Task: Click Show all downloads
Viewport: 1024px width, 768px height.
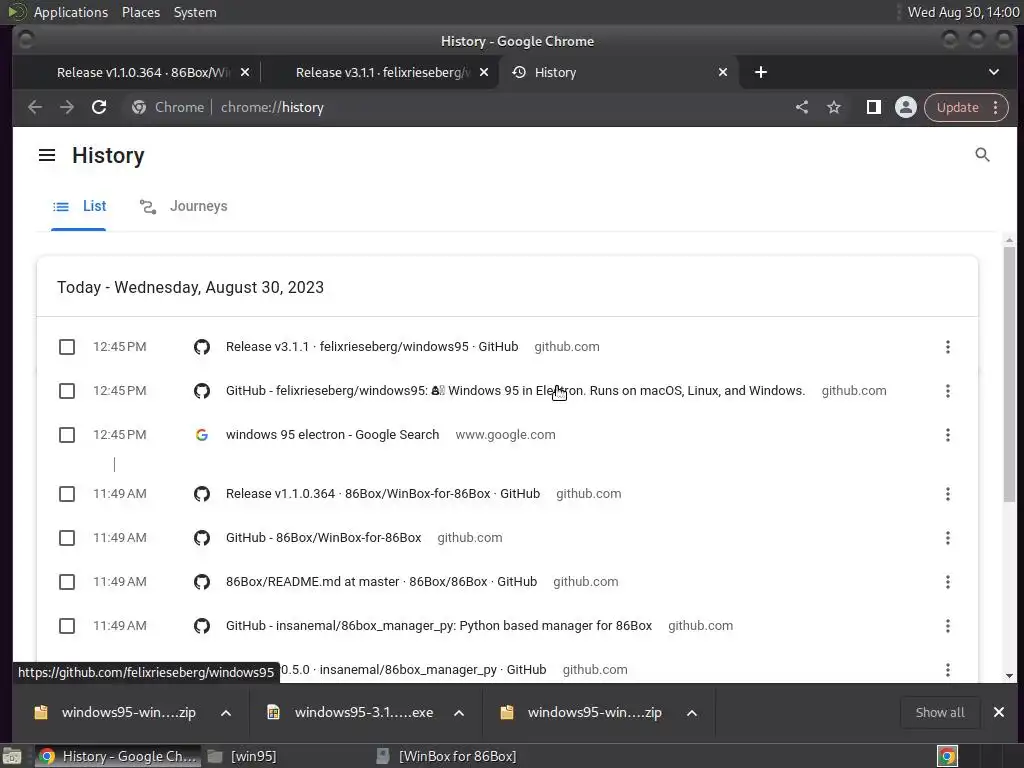Action: [x=940, y=712]
